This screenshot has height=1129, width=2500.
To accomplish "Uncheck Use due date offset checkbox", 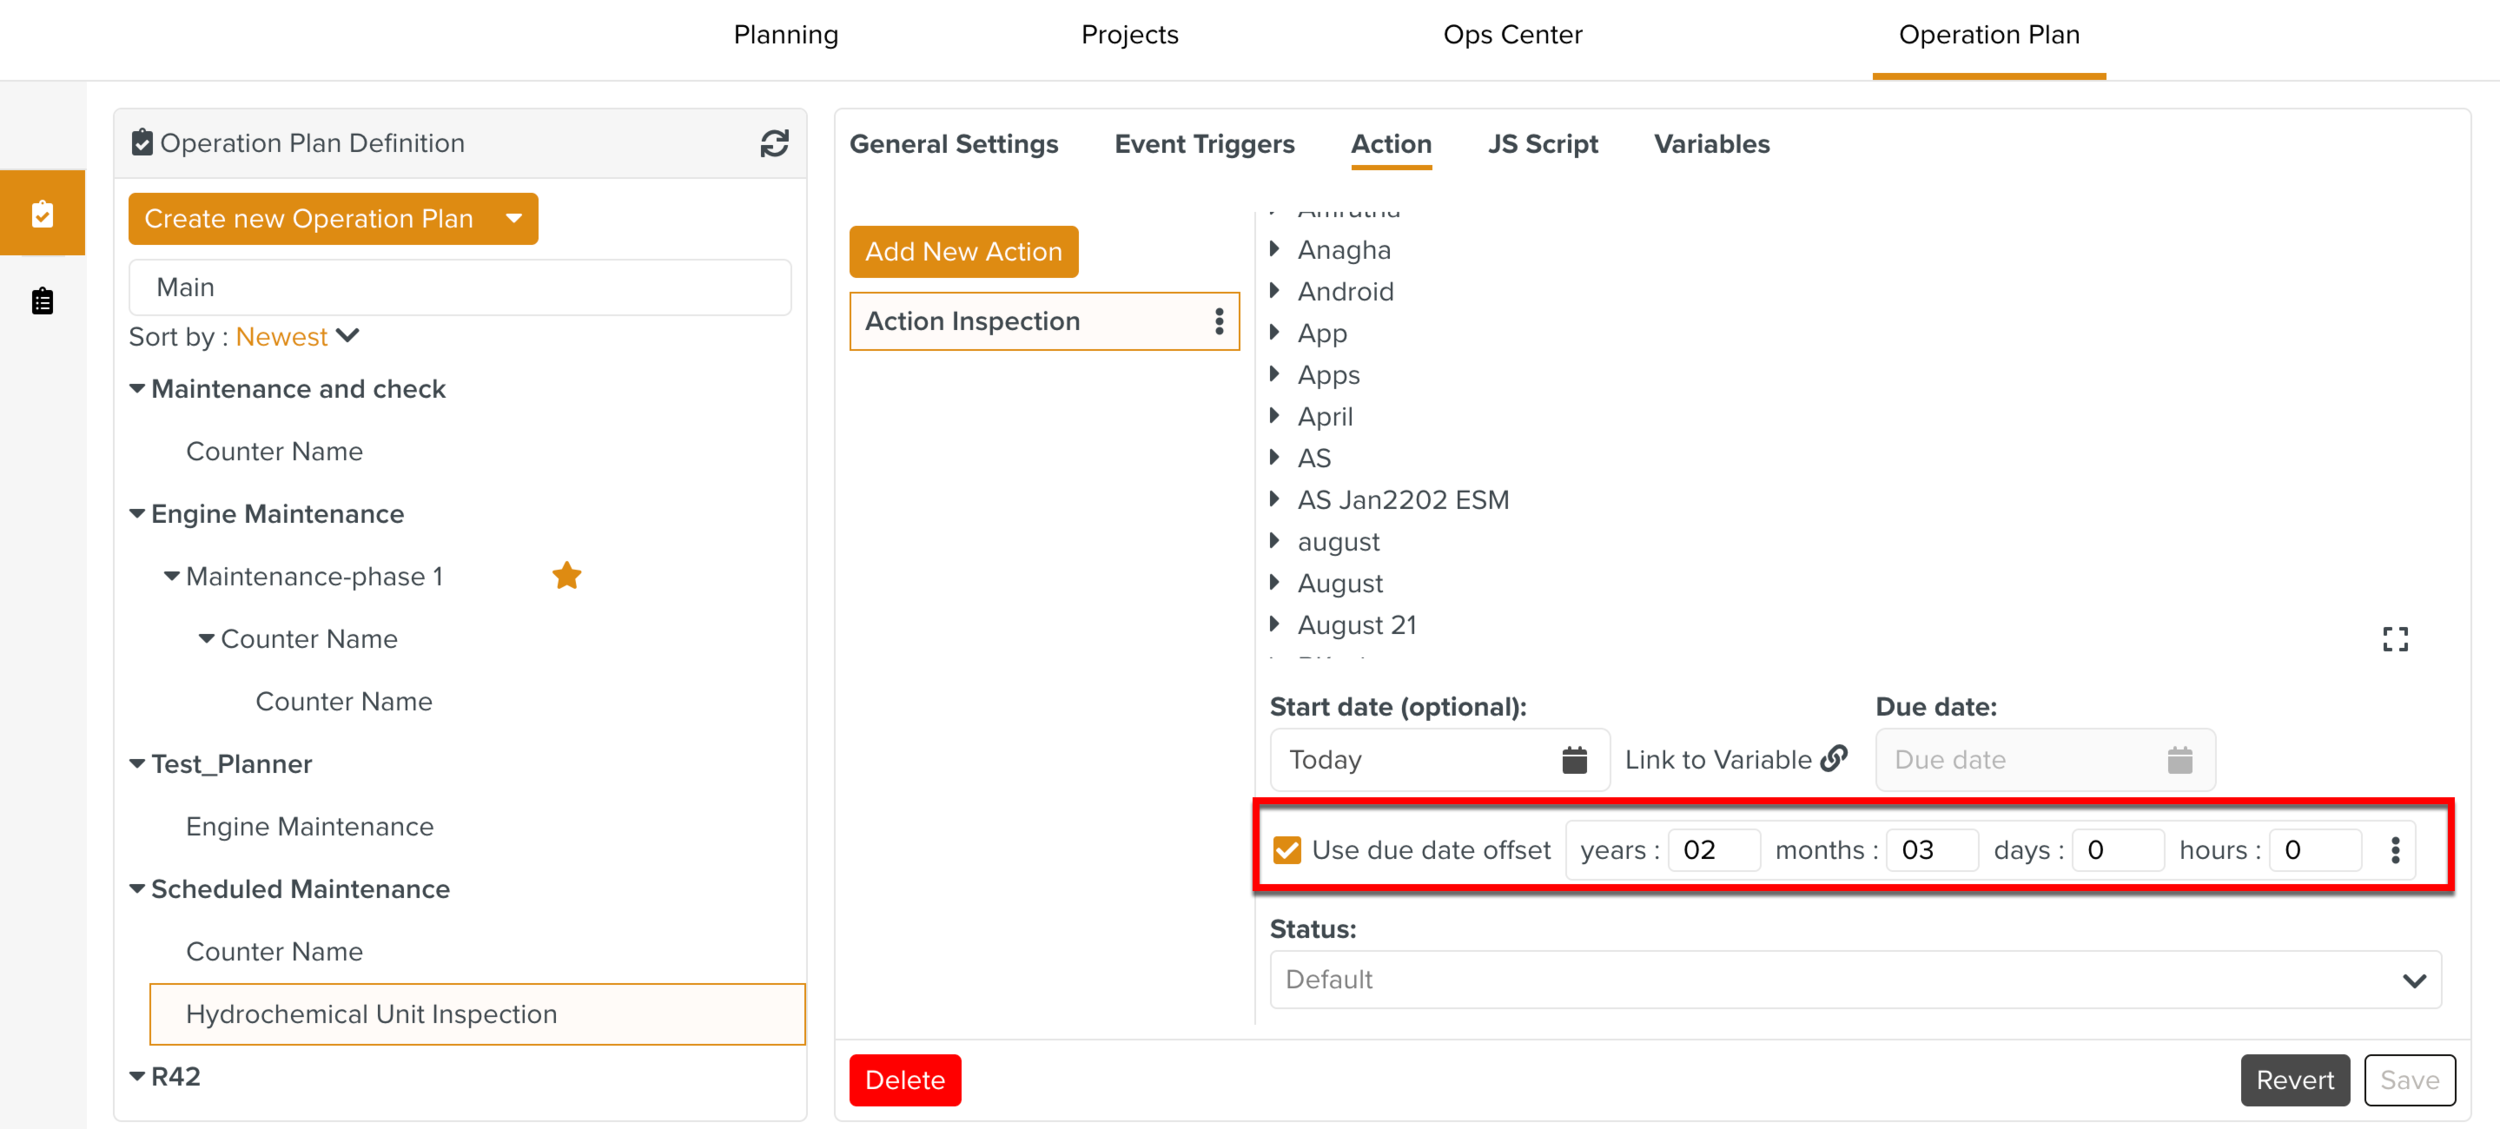I will [1287, 850].
